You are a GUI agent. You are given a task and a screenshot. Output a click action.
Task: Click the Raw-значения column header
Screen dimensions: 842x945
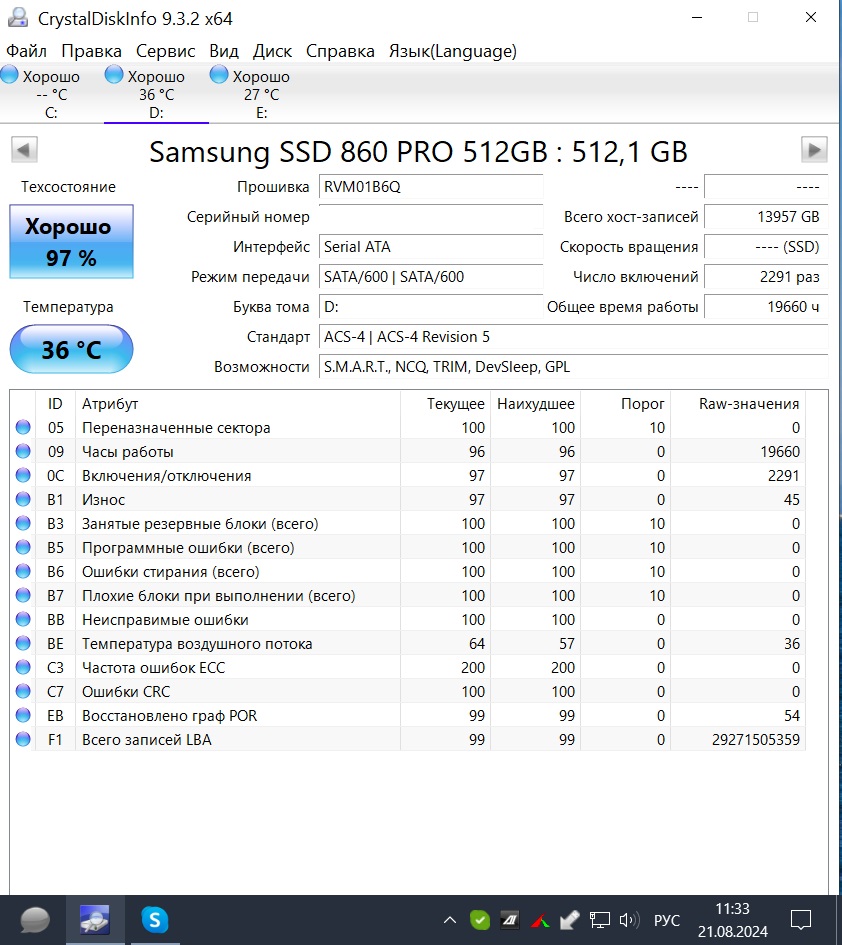click(x=738, y=404)
